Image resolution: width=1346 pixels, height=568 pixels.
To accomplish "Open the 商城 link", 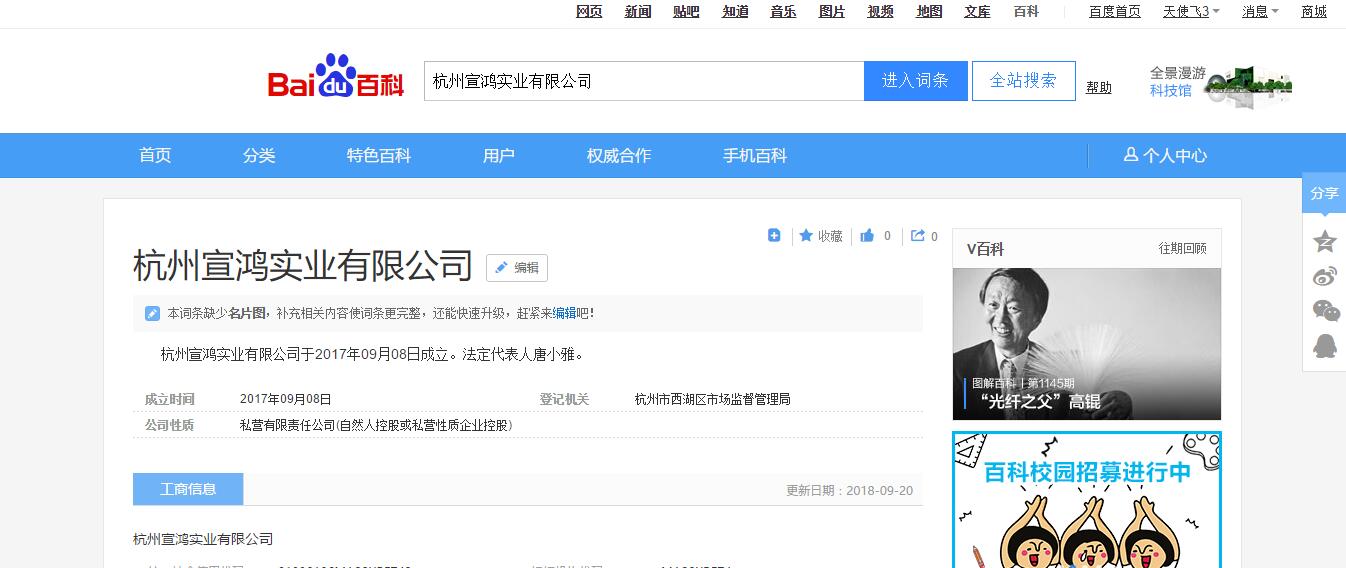I will pyautogui.click(x=1314, y=12).
